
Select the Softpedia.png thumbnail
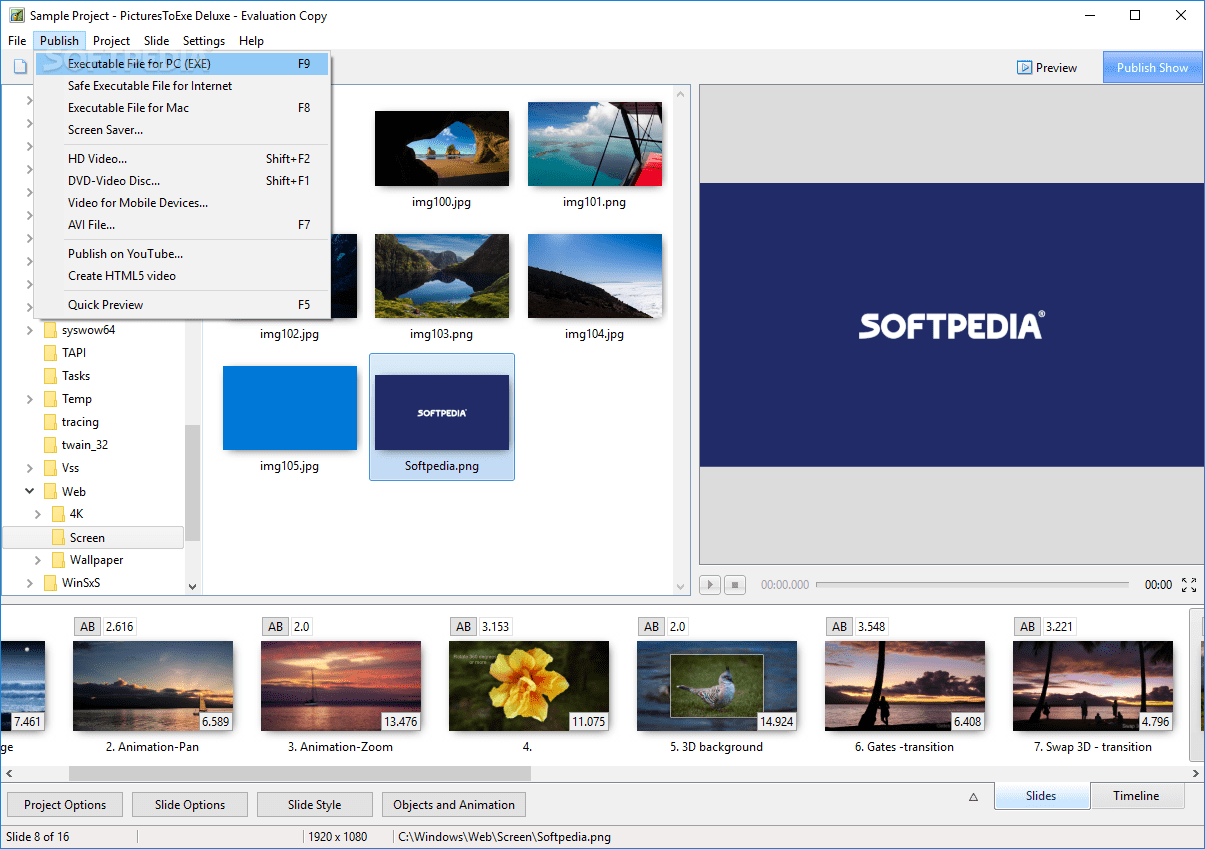(x=441, y=417)
